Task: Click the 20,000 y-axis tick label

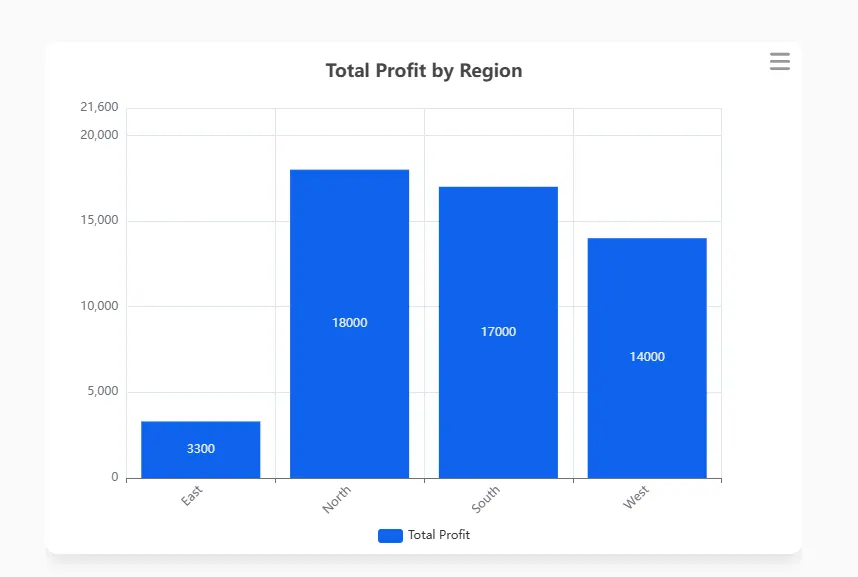Action: (99, 135)
